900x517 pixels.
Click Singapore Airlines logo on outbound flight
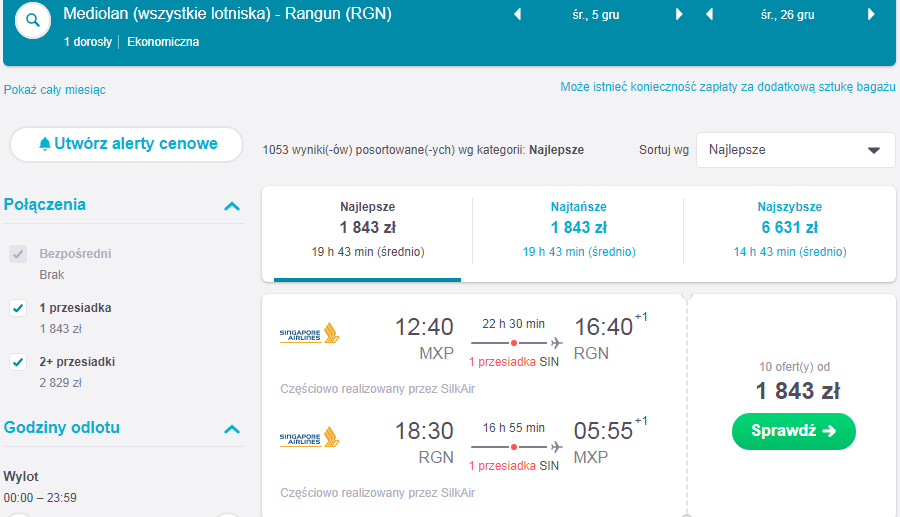coord(309,333)
